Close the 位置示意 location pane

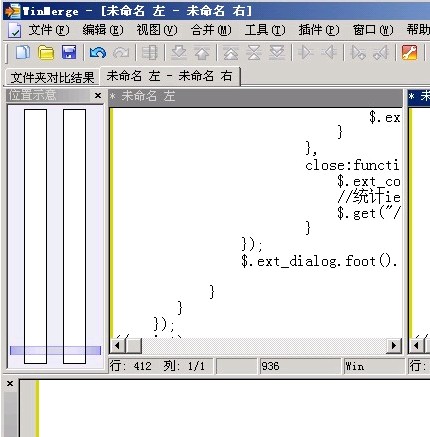point(98,96)
